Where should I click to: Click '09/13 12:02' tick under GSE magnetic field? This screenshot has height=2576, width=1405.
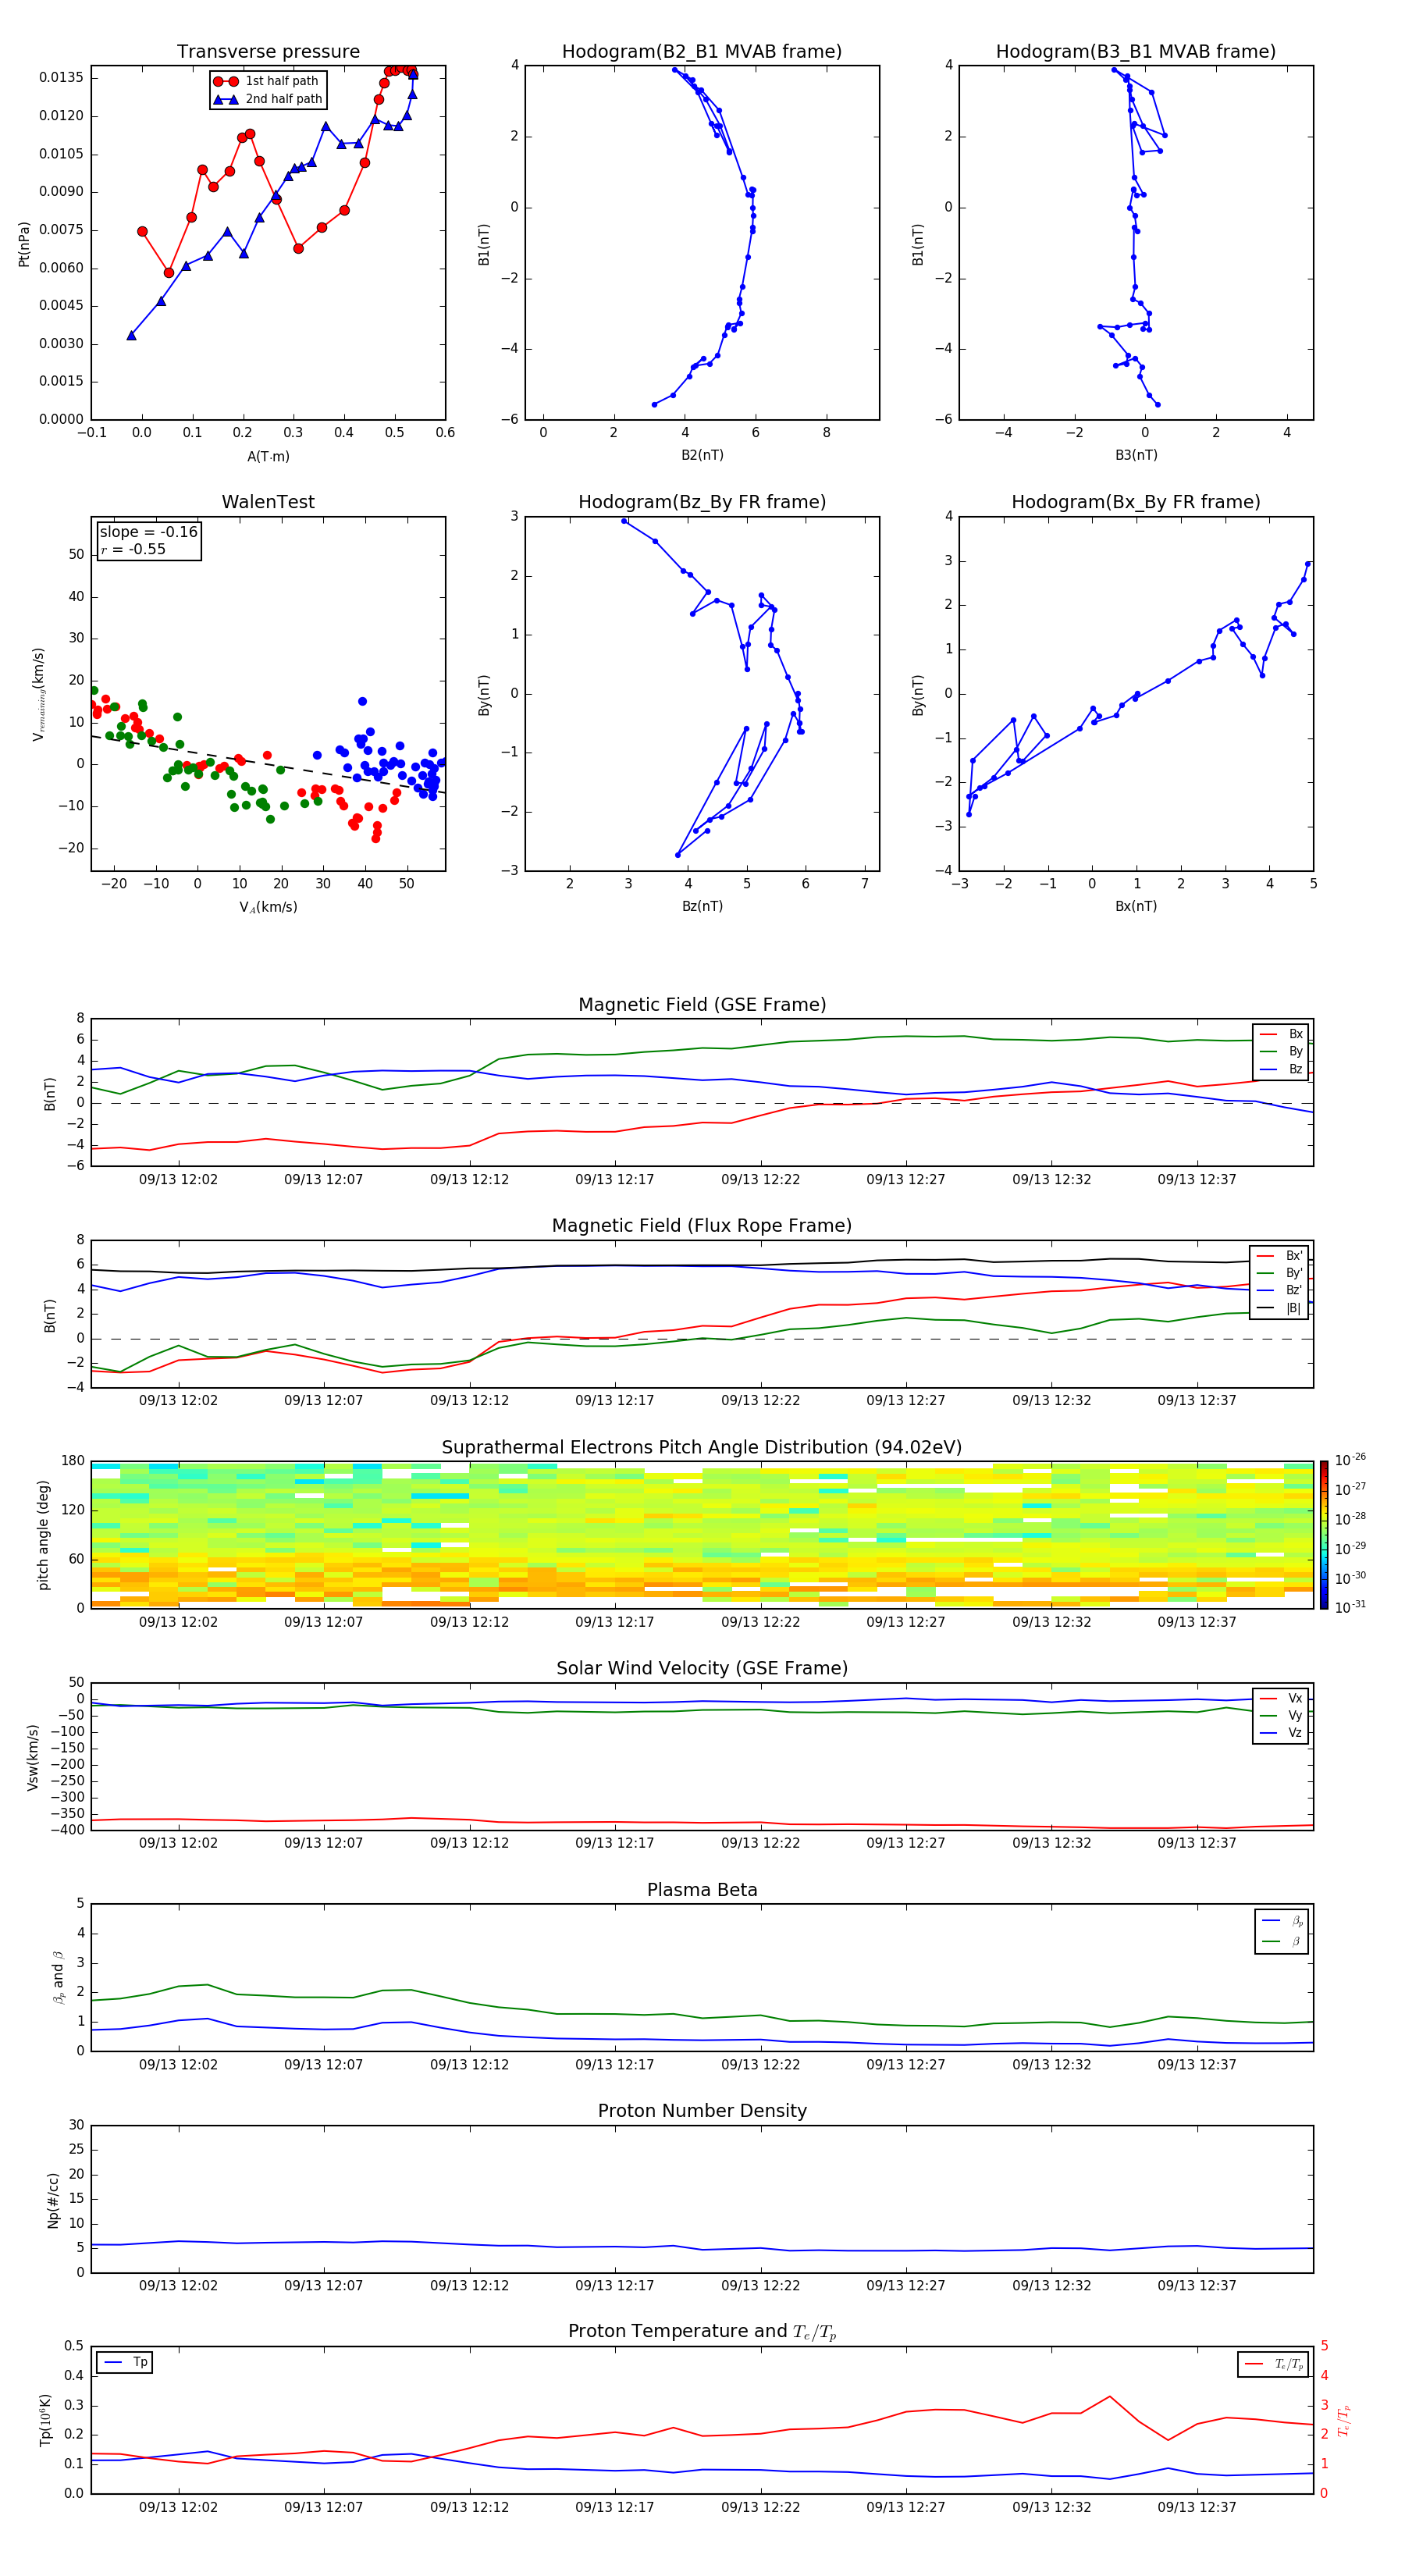pyautogui.click(x=178, y=1180)
